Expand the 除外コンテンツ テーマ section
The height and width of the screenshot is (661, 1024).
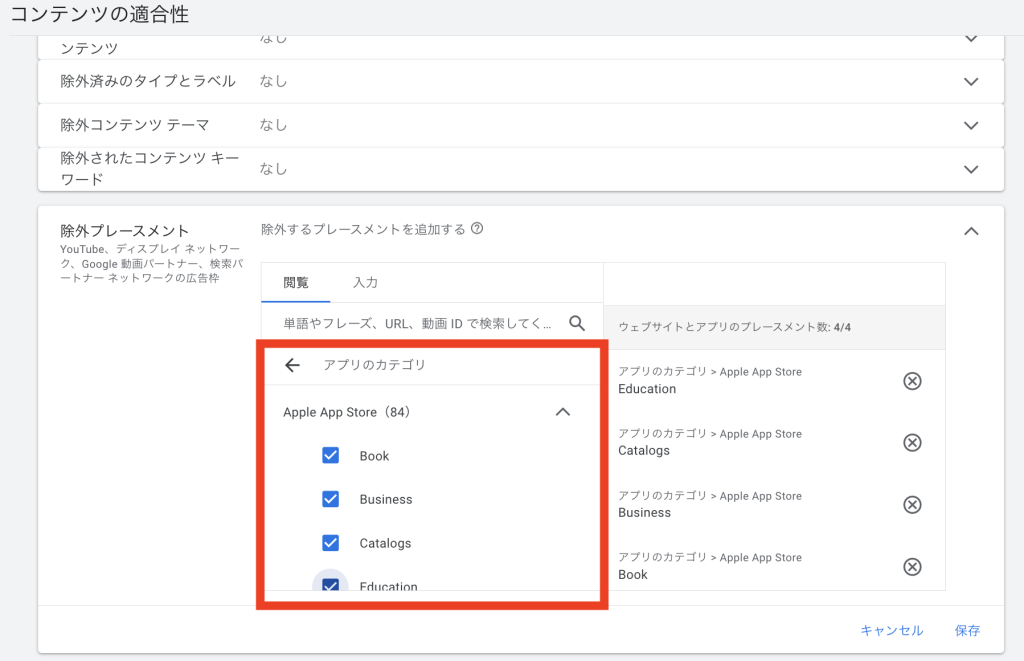(x=970, y=125)
